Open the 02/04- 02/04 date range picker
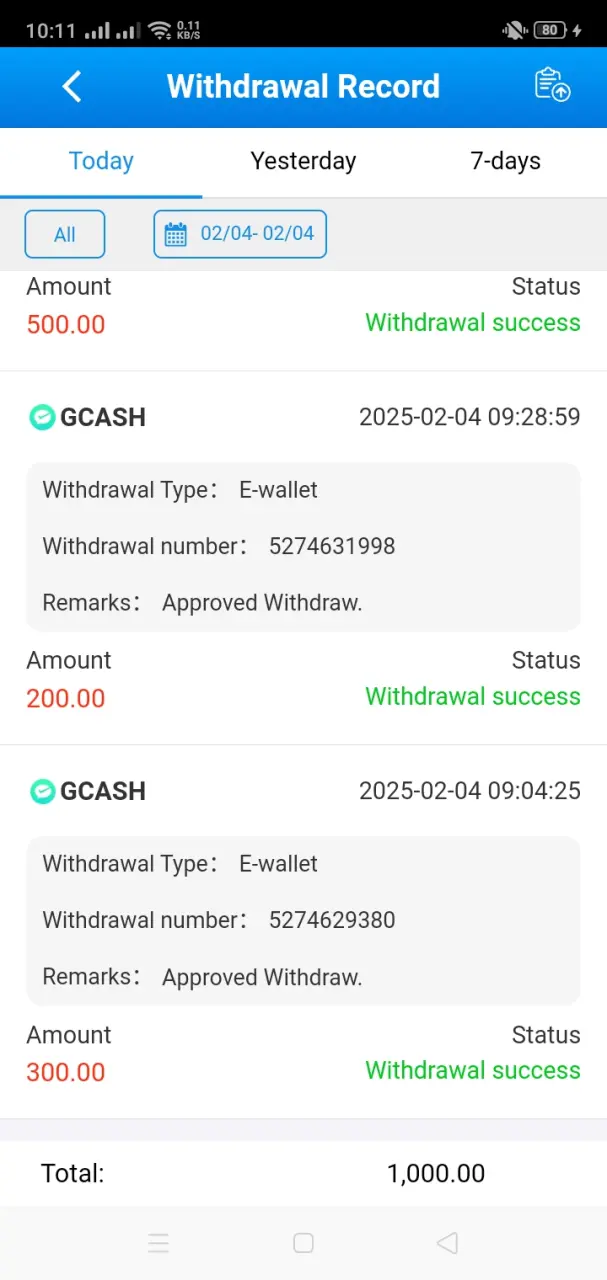The width and height of the screenshot is (607, 1280). coord(240,234)
